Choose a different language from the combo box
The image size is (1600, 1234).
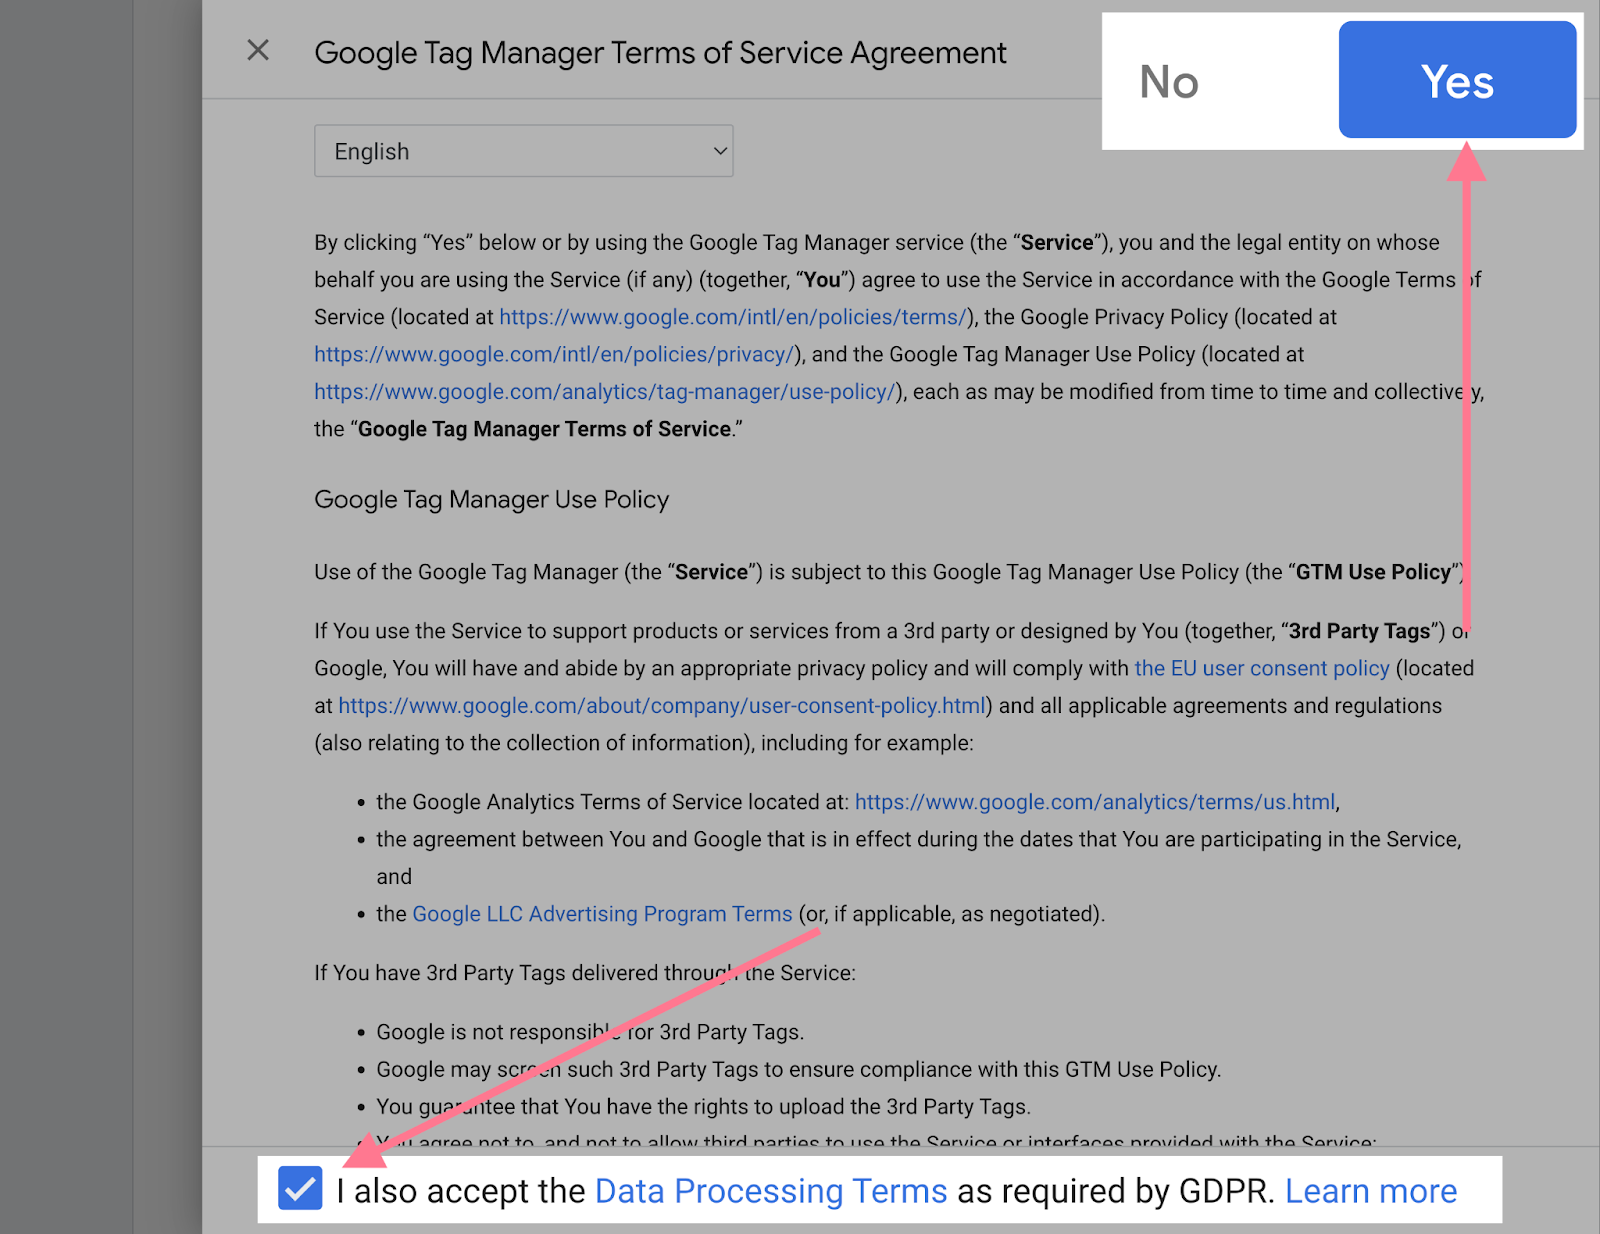523,150
